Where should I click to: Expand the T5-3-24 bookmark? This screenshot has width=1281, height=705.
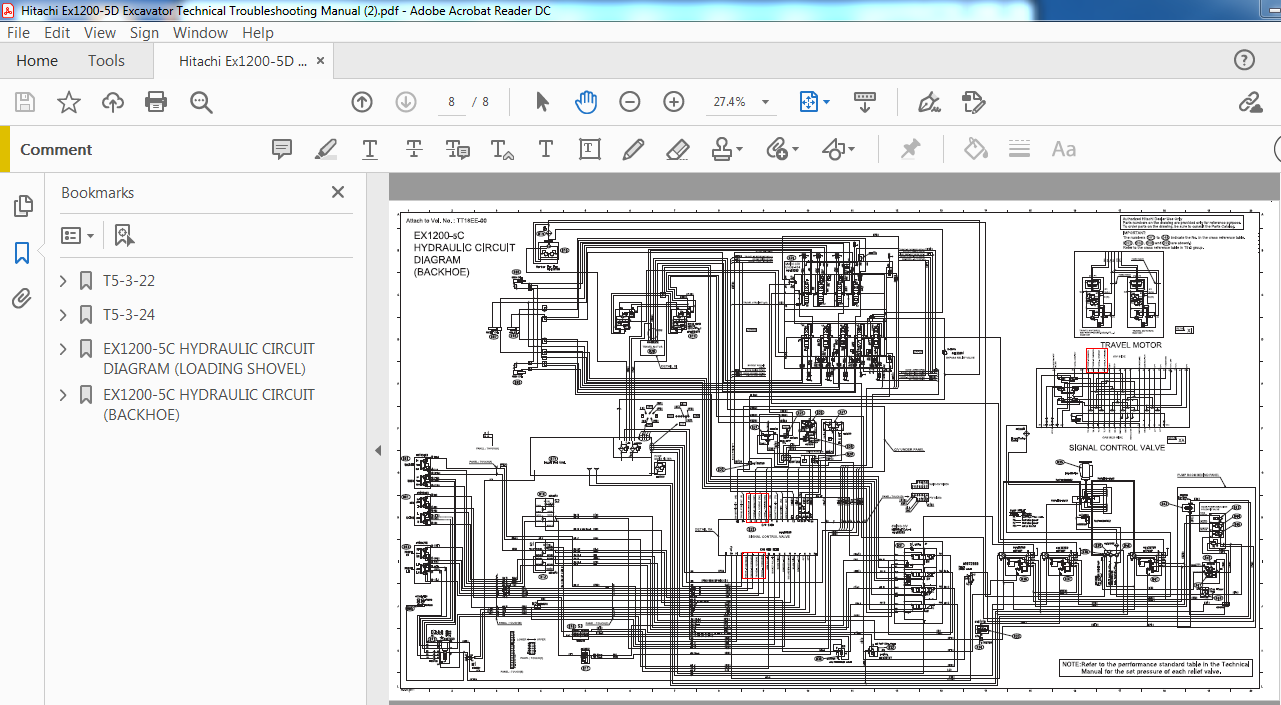click(x=64, y=315)
